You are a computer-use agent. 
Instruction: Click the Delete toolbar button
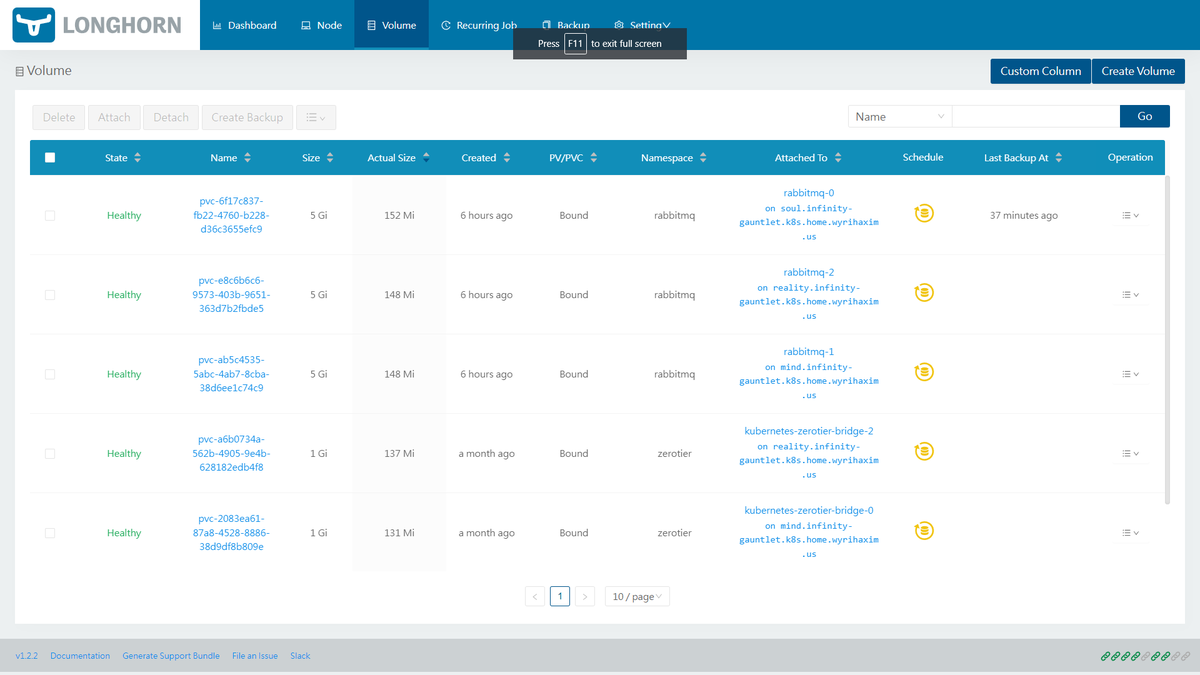59,117
